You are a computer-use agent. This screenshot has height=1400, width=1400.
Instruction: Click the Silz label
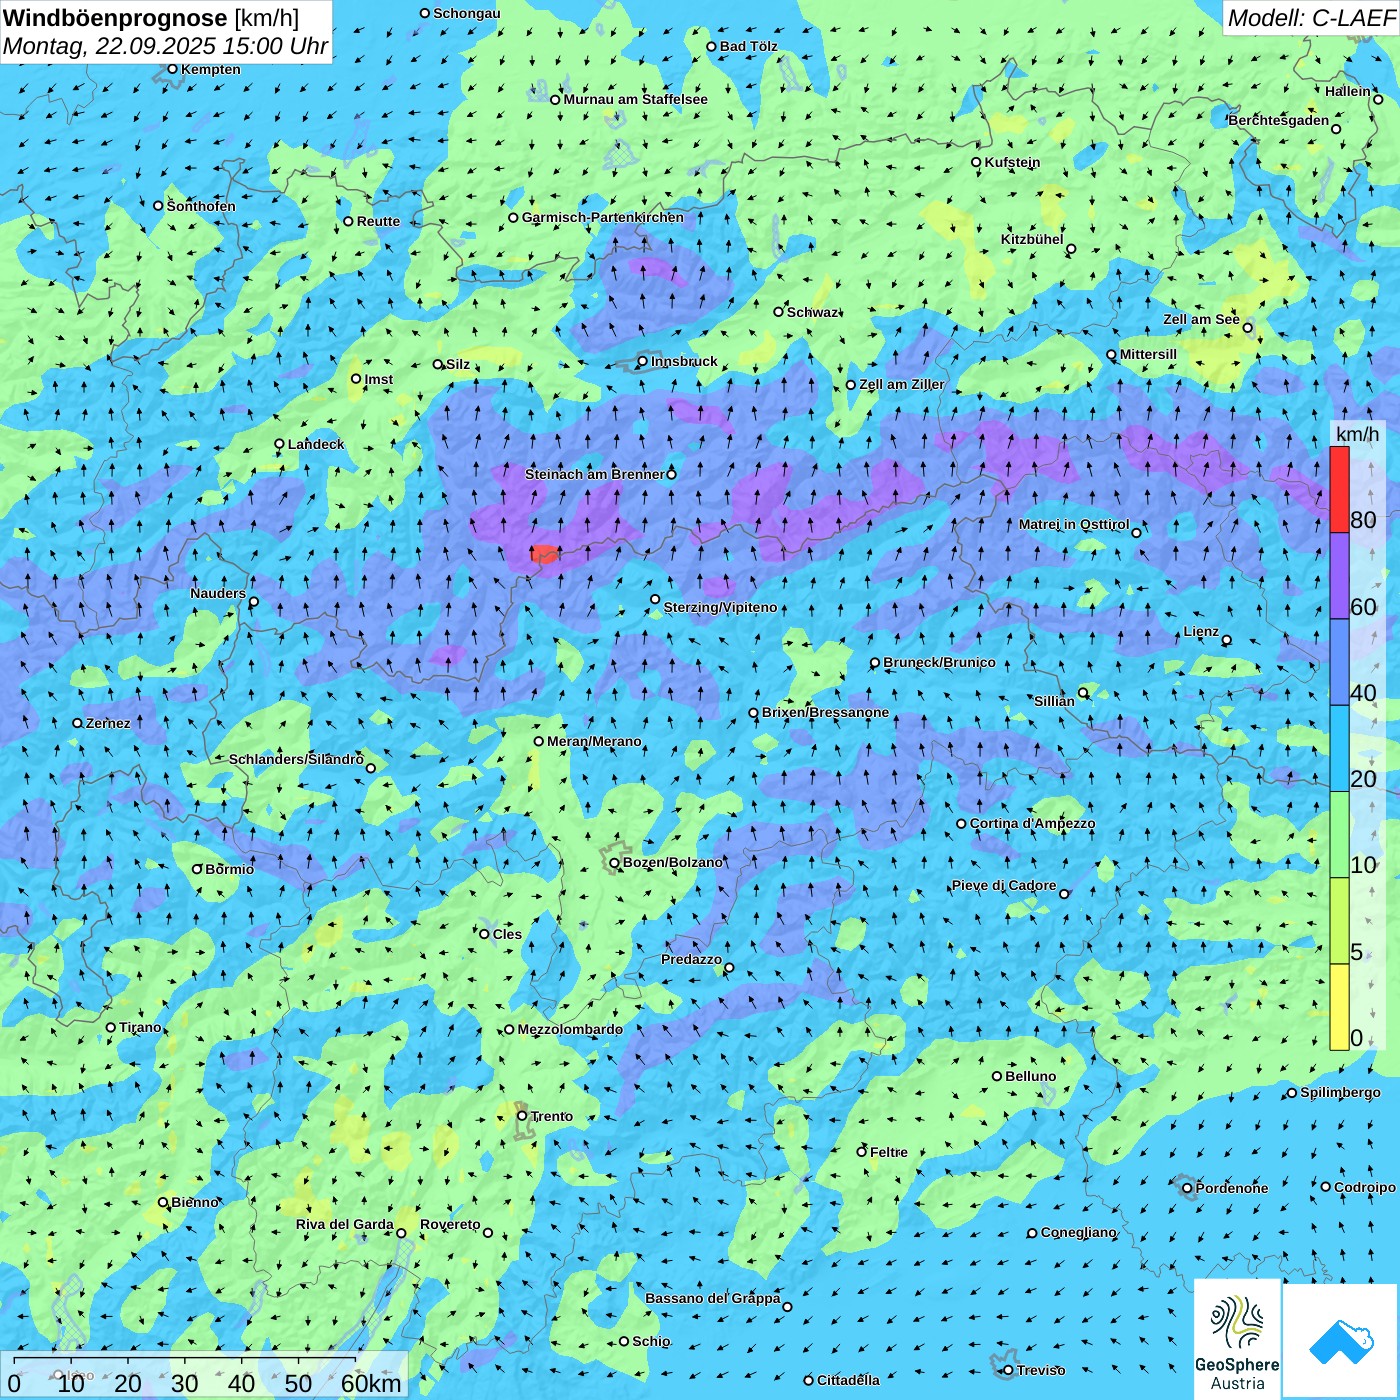click(x=457, y=365)
